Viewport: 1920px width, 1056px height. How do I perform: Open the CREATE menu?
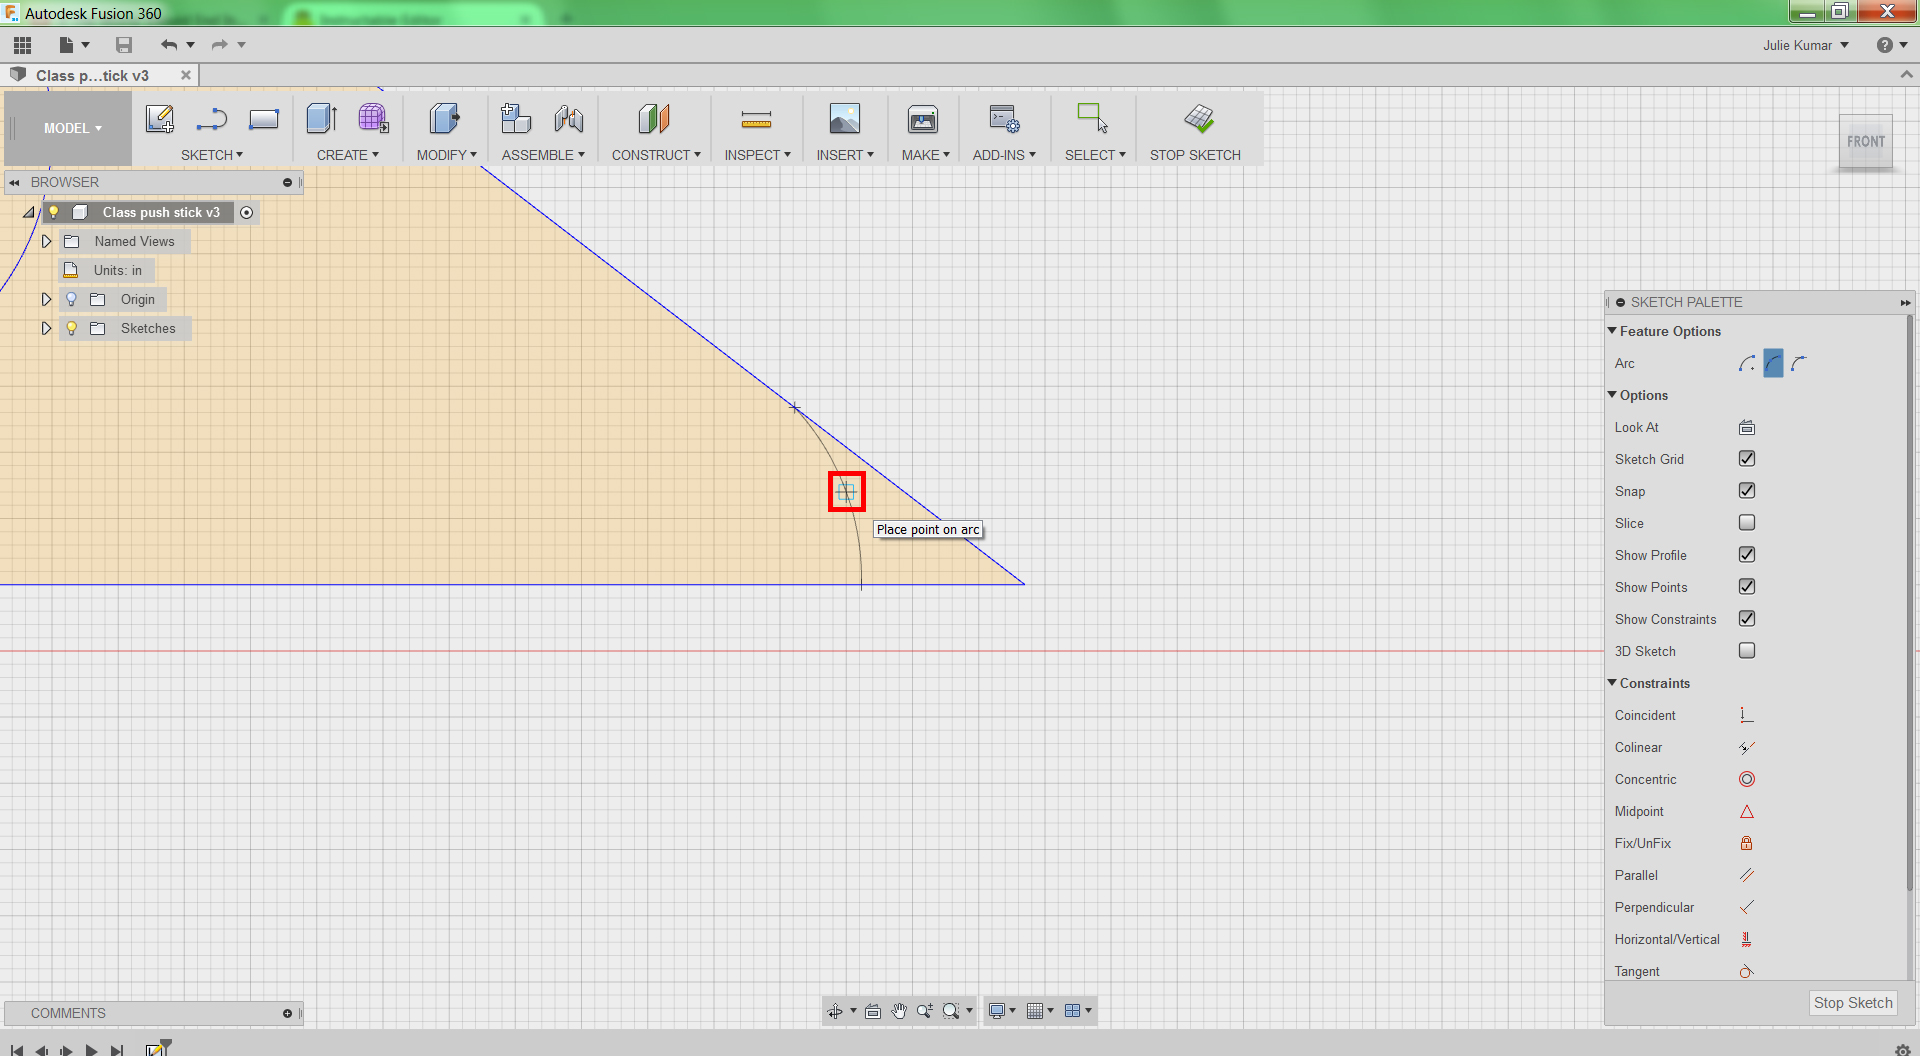click(x=348, y=155)
